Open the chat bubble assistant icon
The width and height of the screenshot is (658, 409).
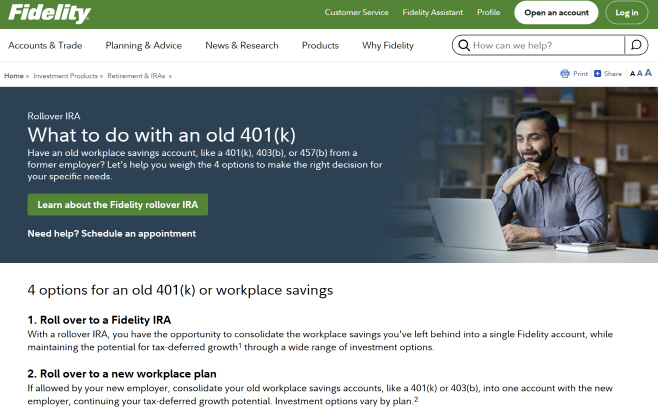(636, 45)
